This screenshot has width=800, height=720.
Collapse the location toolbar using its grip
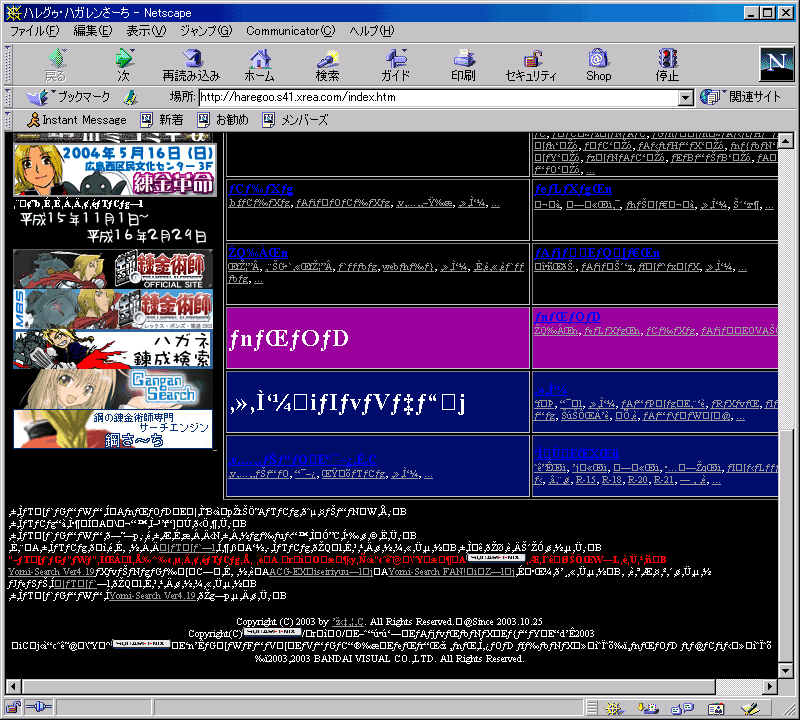(x=8, y=97)
